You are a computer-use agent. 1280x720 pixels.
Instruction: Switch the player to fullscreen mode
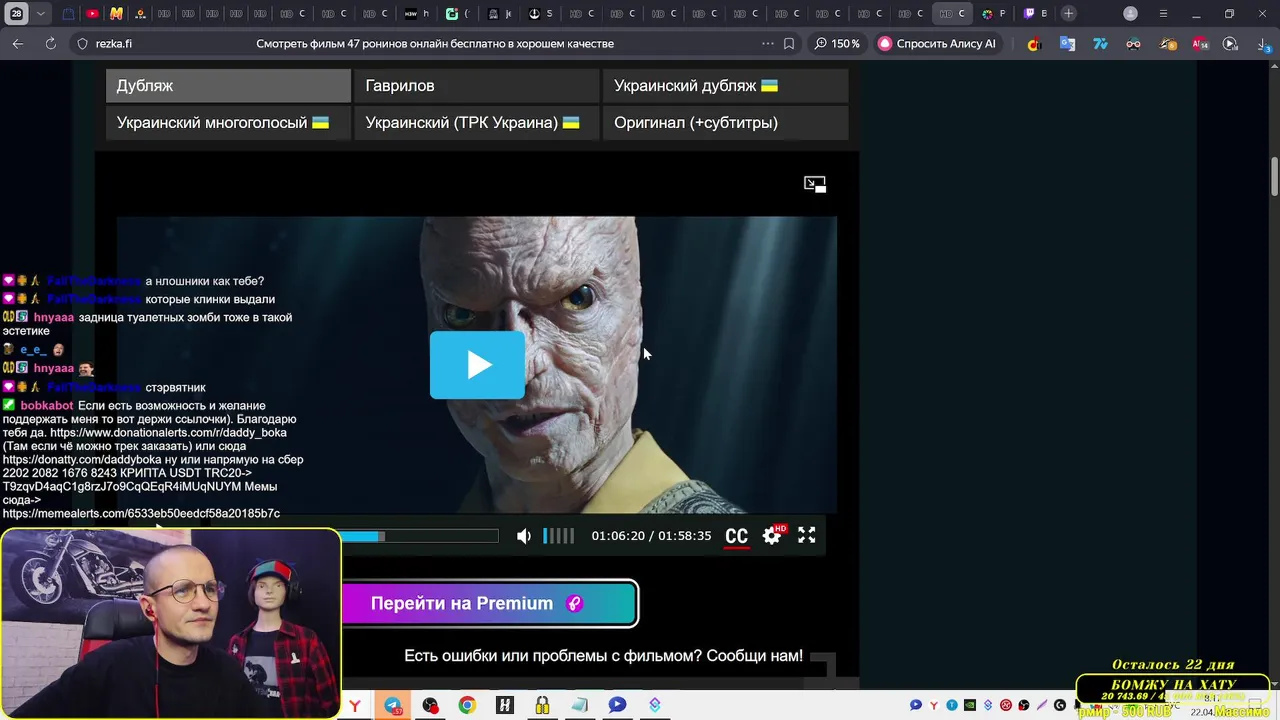pos(806,535)
